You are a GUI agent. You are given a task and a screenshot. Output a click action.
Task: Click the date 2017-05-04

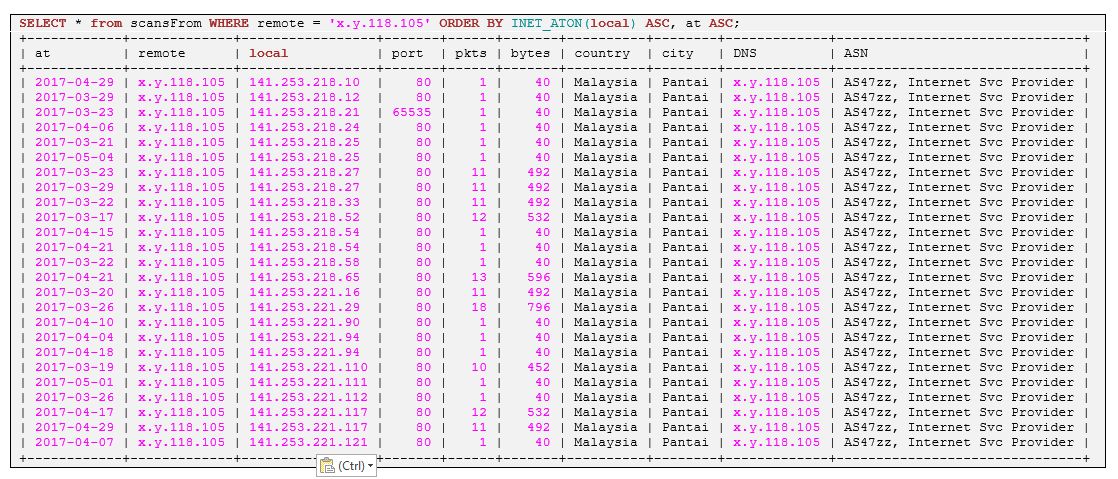coord(74,157)
